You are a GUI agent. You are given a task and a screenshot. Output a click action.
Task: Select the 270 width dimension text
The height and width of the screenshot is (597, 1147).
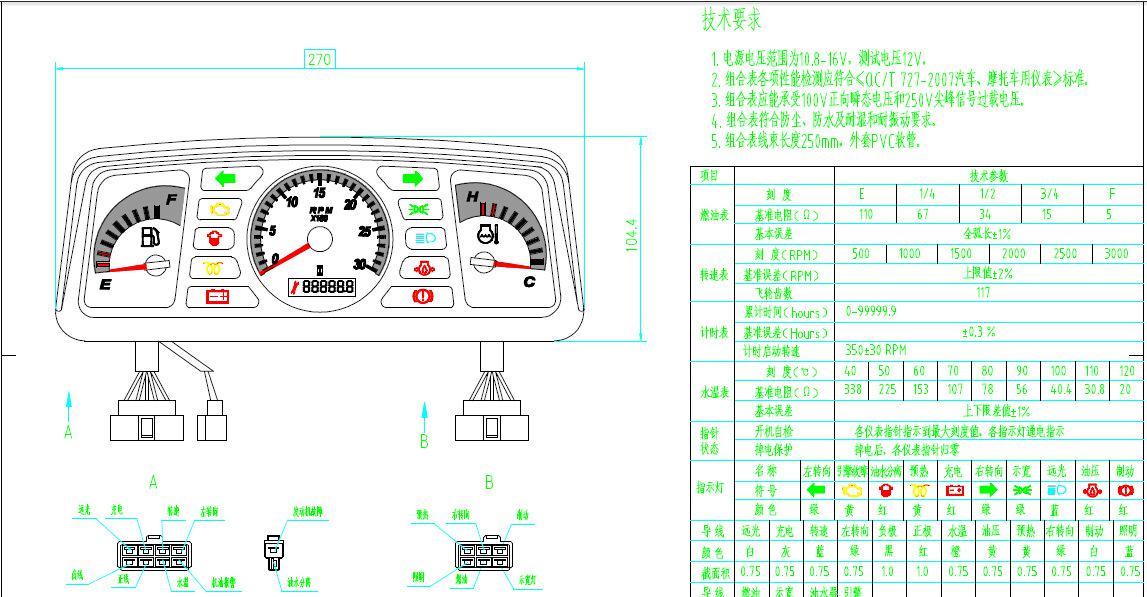tap(319, 59)
